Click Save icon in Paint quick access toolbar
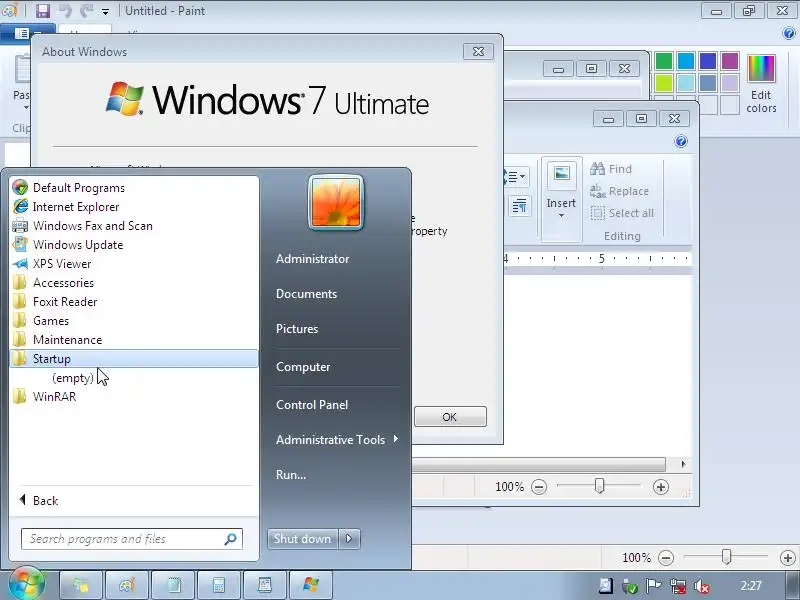Screen dimensions: 800x600 43,10
